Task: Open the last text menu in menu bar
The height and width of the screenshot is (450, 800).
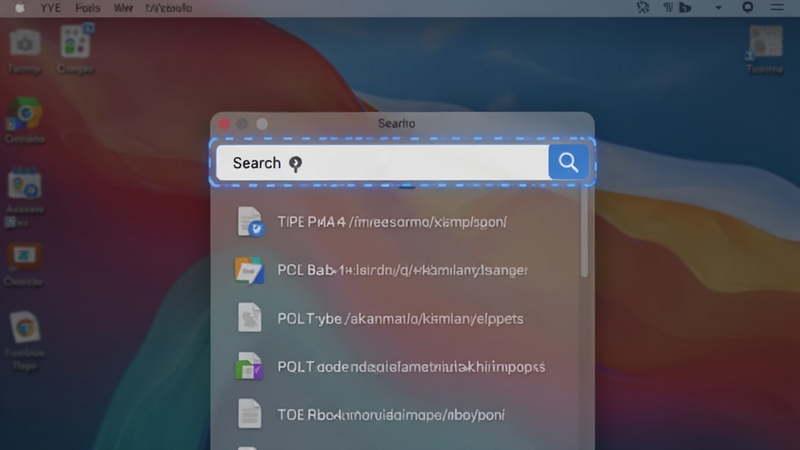Action: point(168,8)
